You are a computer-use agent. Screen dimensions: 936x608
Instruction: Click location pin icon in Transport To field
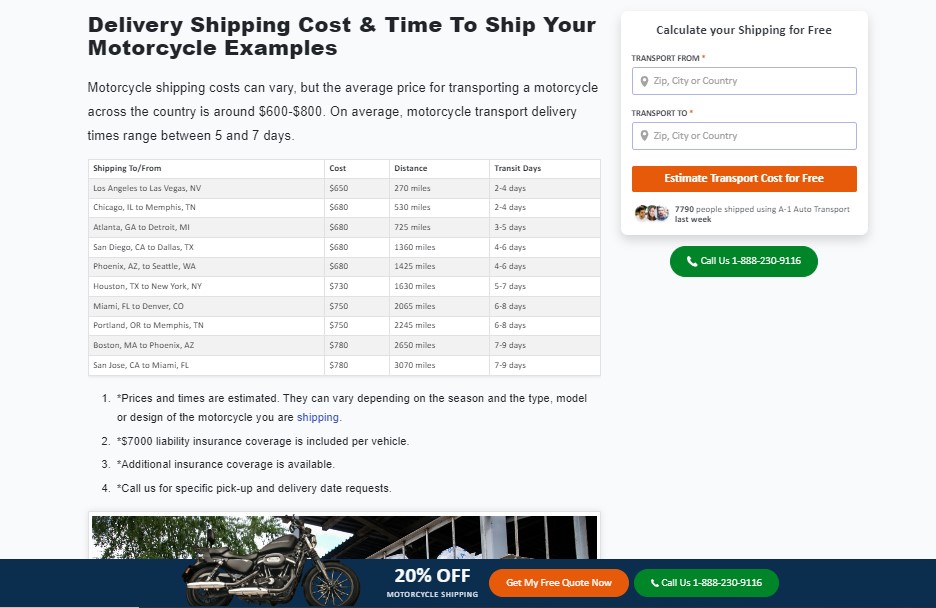(644, 136)
